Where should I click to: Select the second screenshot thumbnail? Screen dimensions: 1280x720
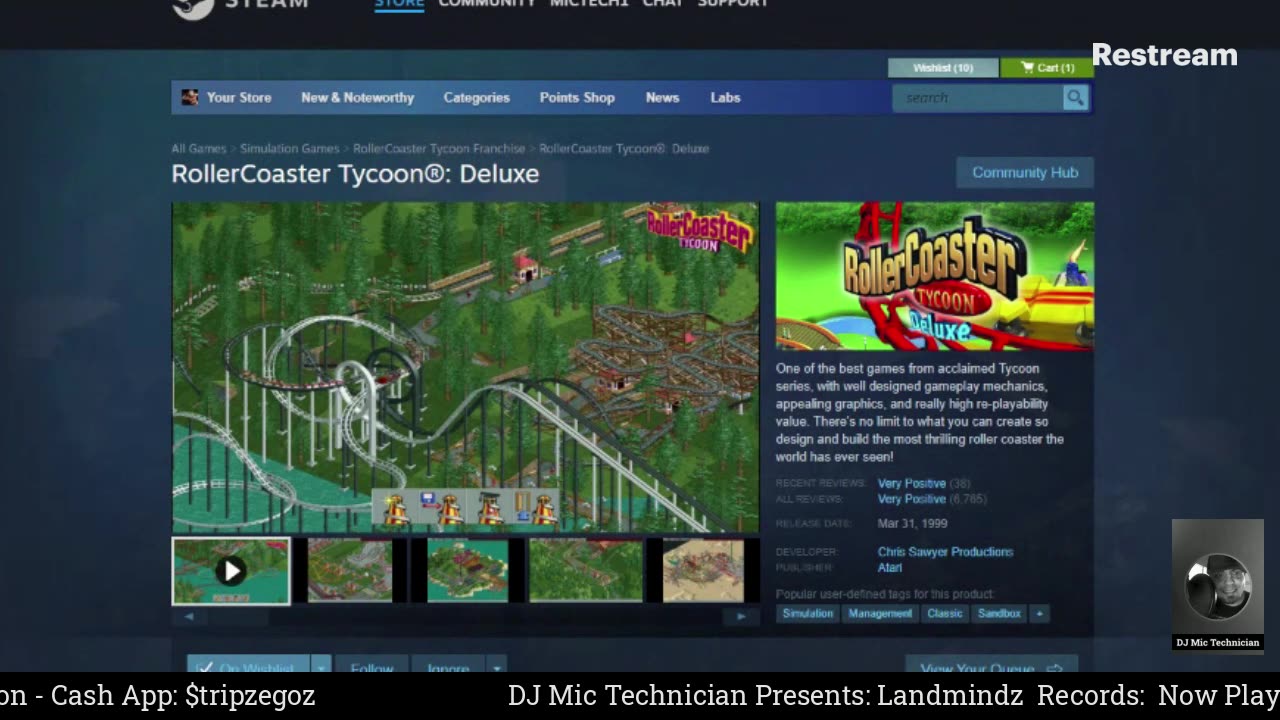tap(351, 571)
